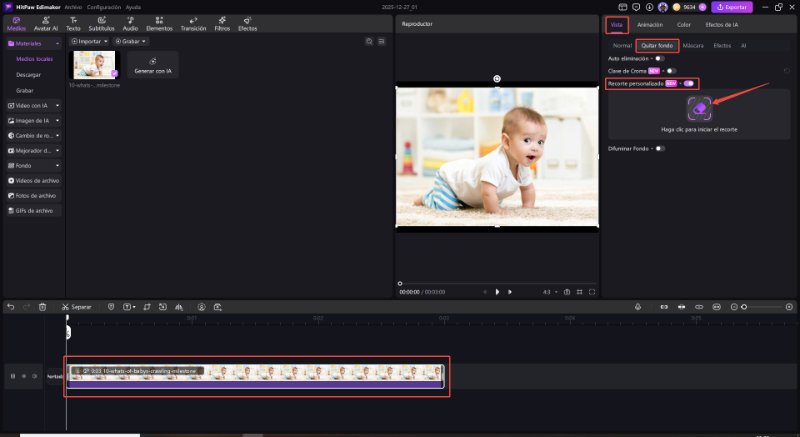Adjust the timeline zoom slider
800x437 pixels.
tap(744, 306)
